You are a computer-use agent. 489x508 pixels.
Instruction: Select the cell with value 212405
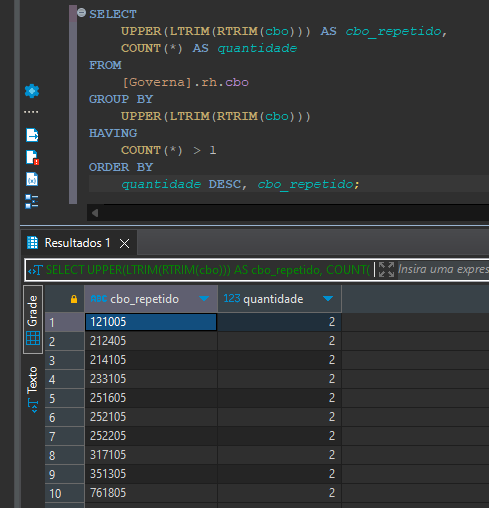pyautogui.click(x=151, y=341)
